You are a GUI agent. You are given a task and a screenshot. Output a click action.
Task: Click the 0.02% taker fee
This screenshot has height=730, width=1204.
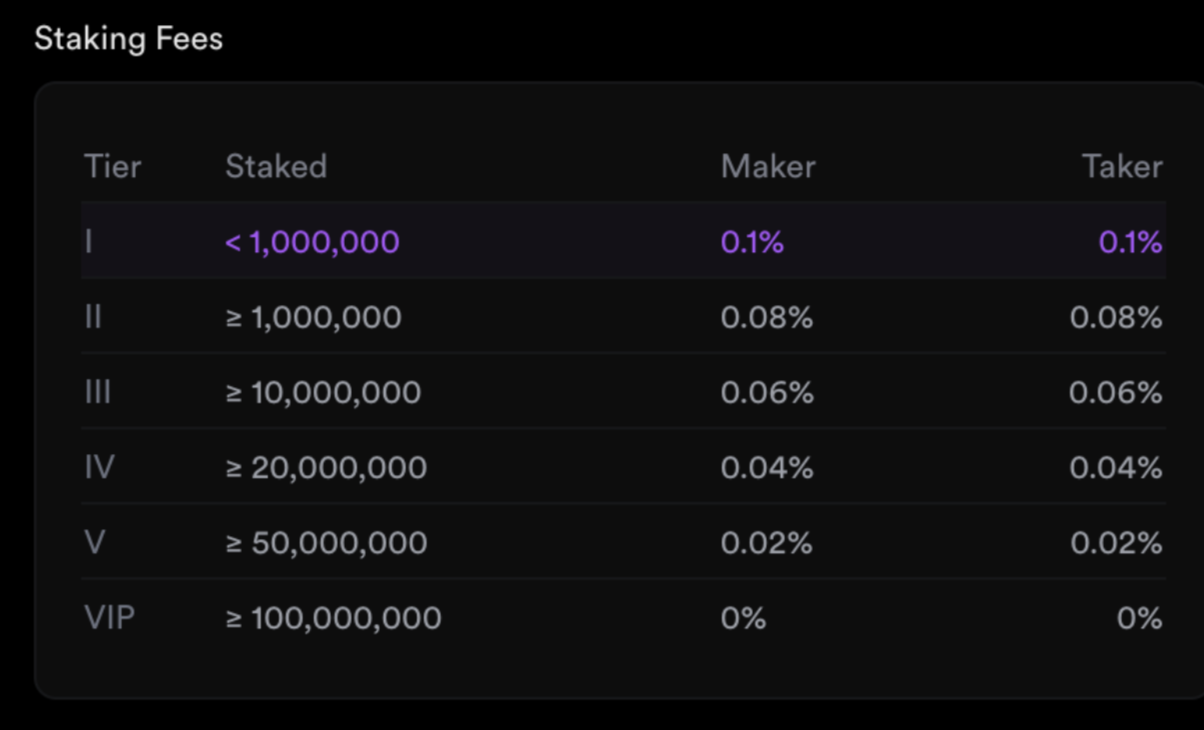coord(1116,542)
